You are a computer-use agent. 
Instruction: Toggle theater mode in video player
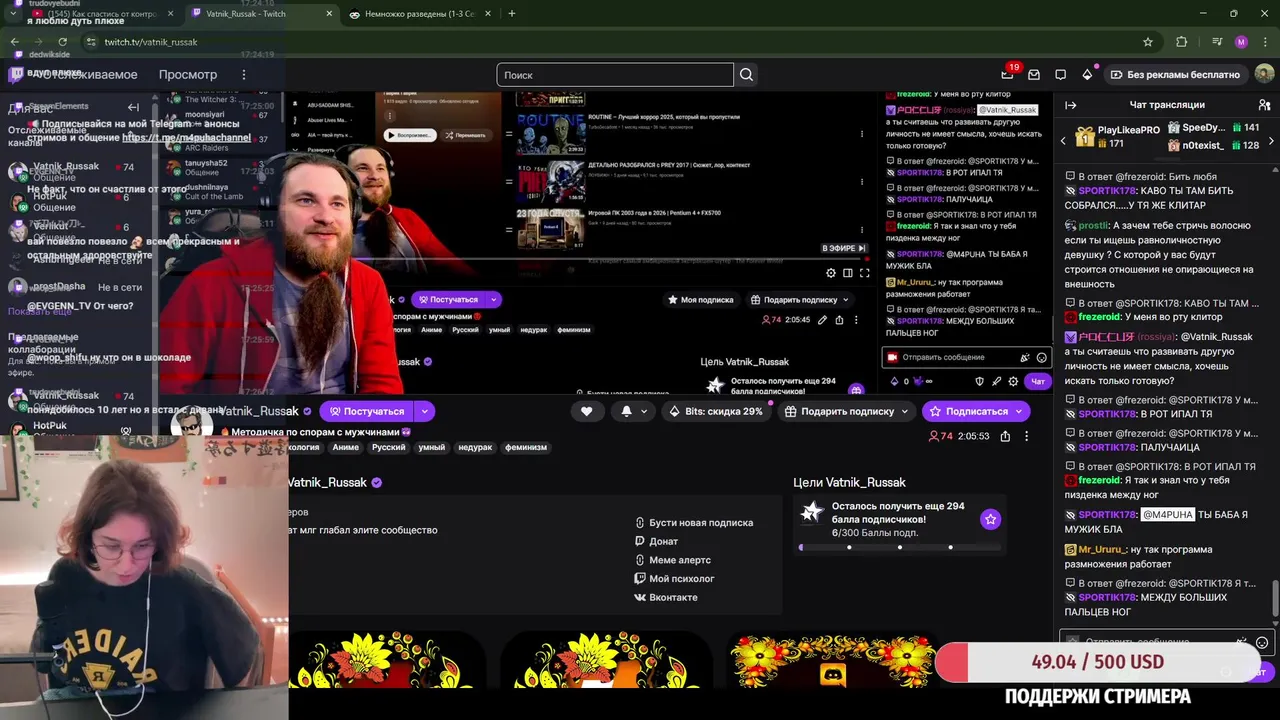(848, 272)
